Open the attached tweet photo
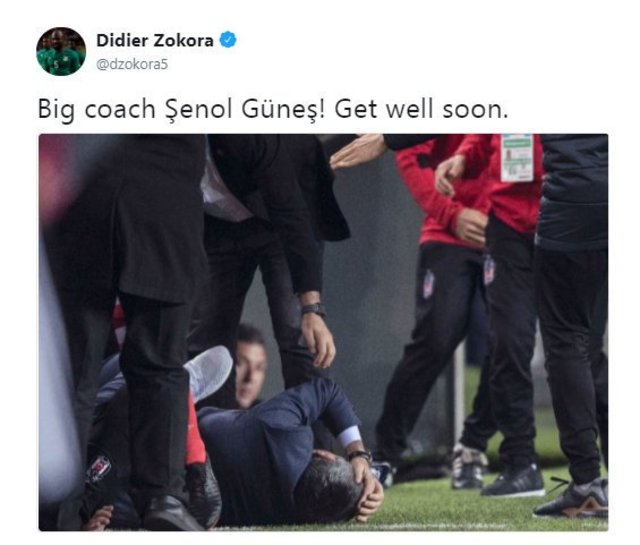This screenshot has height=545, width=640. click(x=323, y=332)
